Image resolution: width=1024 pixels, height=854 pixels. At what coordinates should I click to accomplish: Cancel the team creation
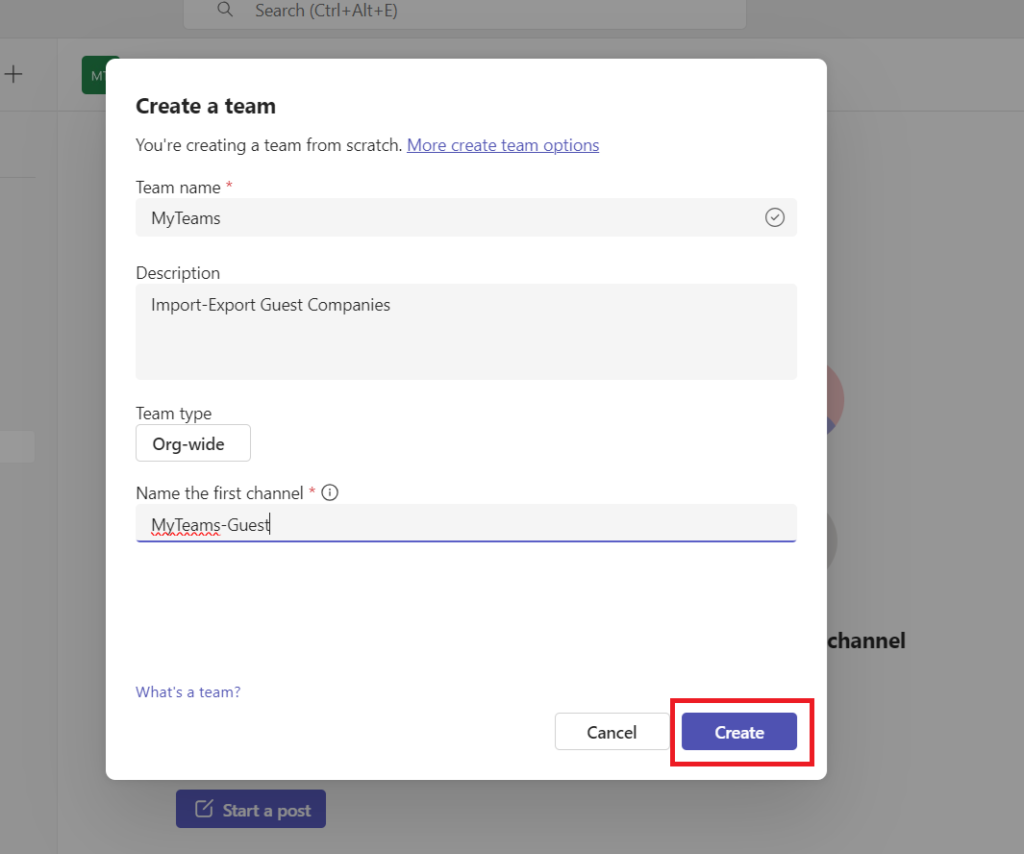[611, 731]
